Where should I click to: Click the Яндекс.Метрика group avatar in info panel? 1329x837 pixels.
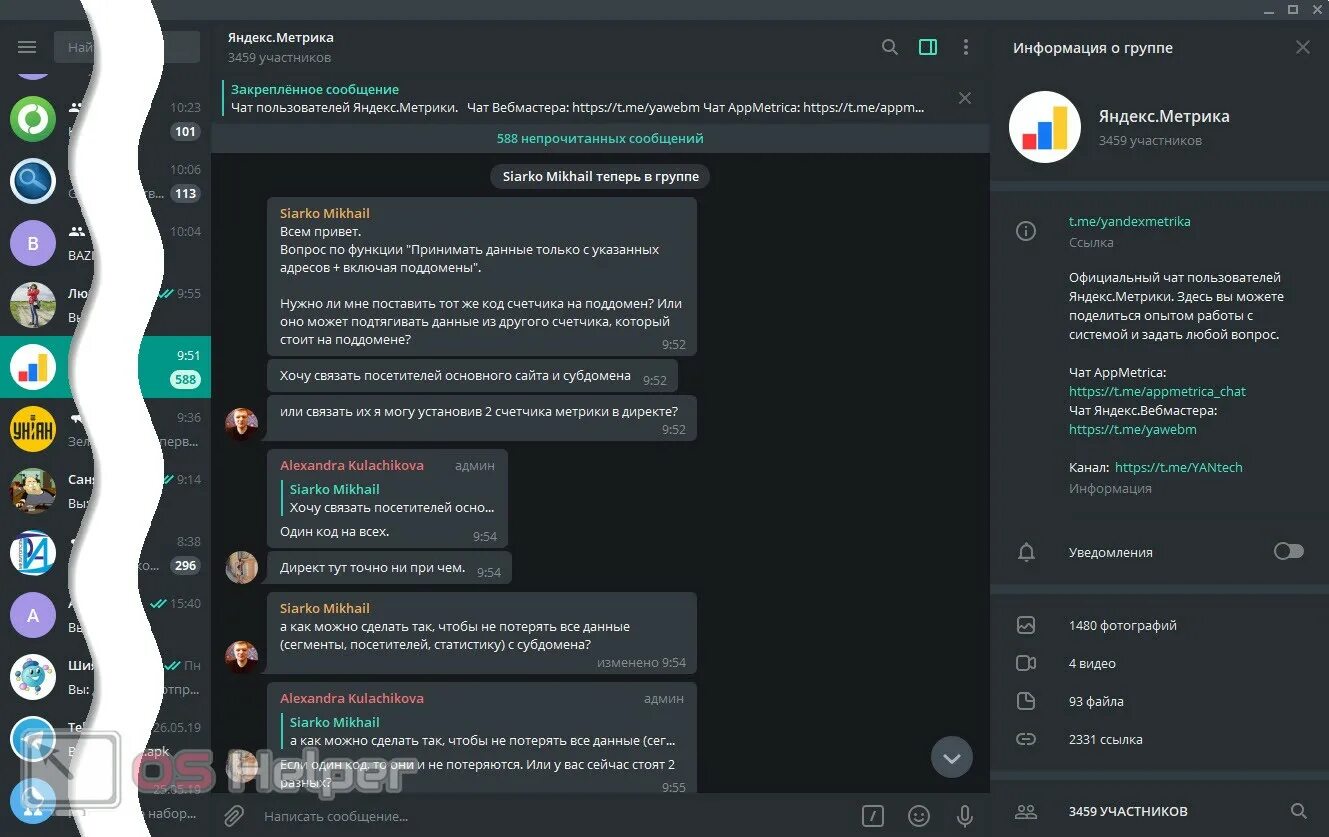click(x=1044, y=127)
